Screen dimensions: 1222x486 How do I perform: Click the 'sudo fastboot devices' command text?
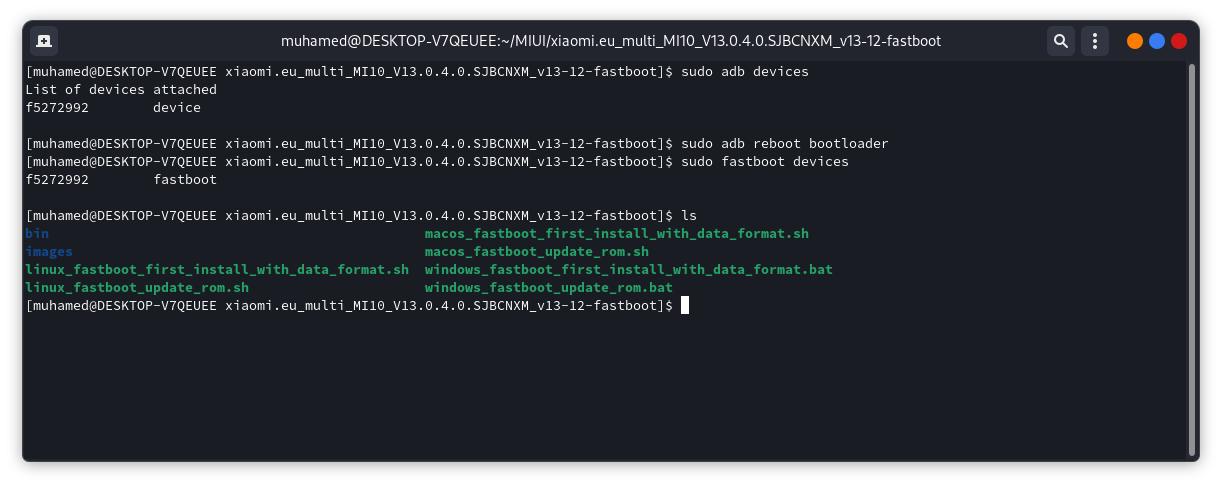point(764,162)
